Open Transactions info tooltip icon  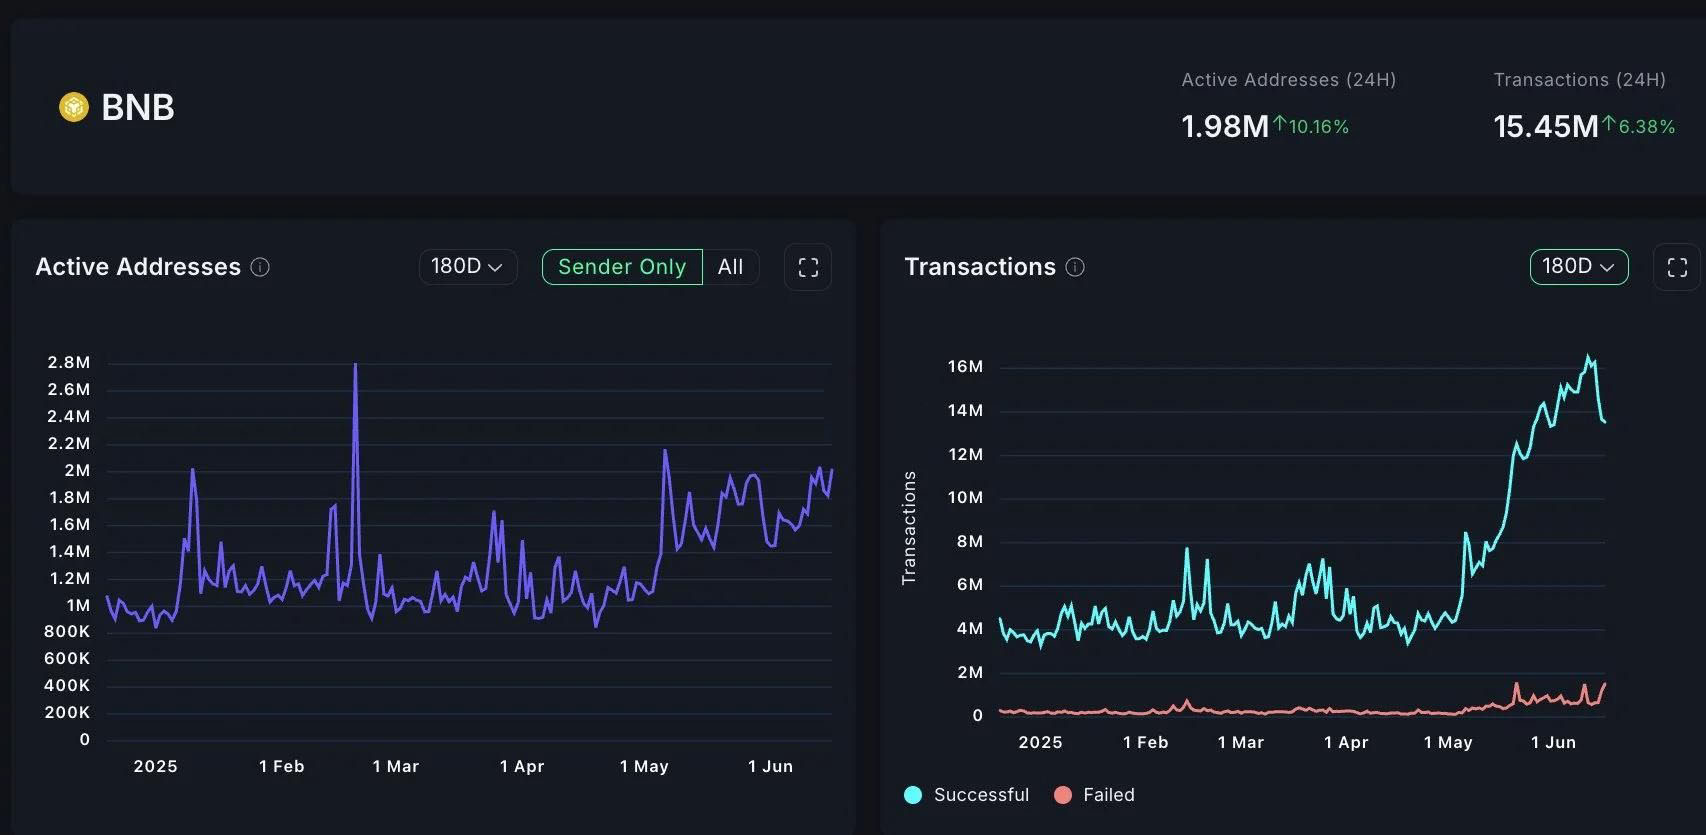pyautogui.click(x=1075, y=267)
